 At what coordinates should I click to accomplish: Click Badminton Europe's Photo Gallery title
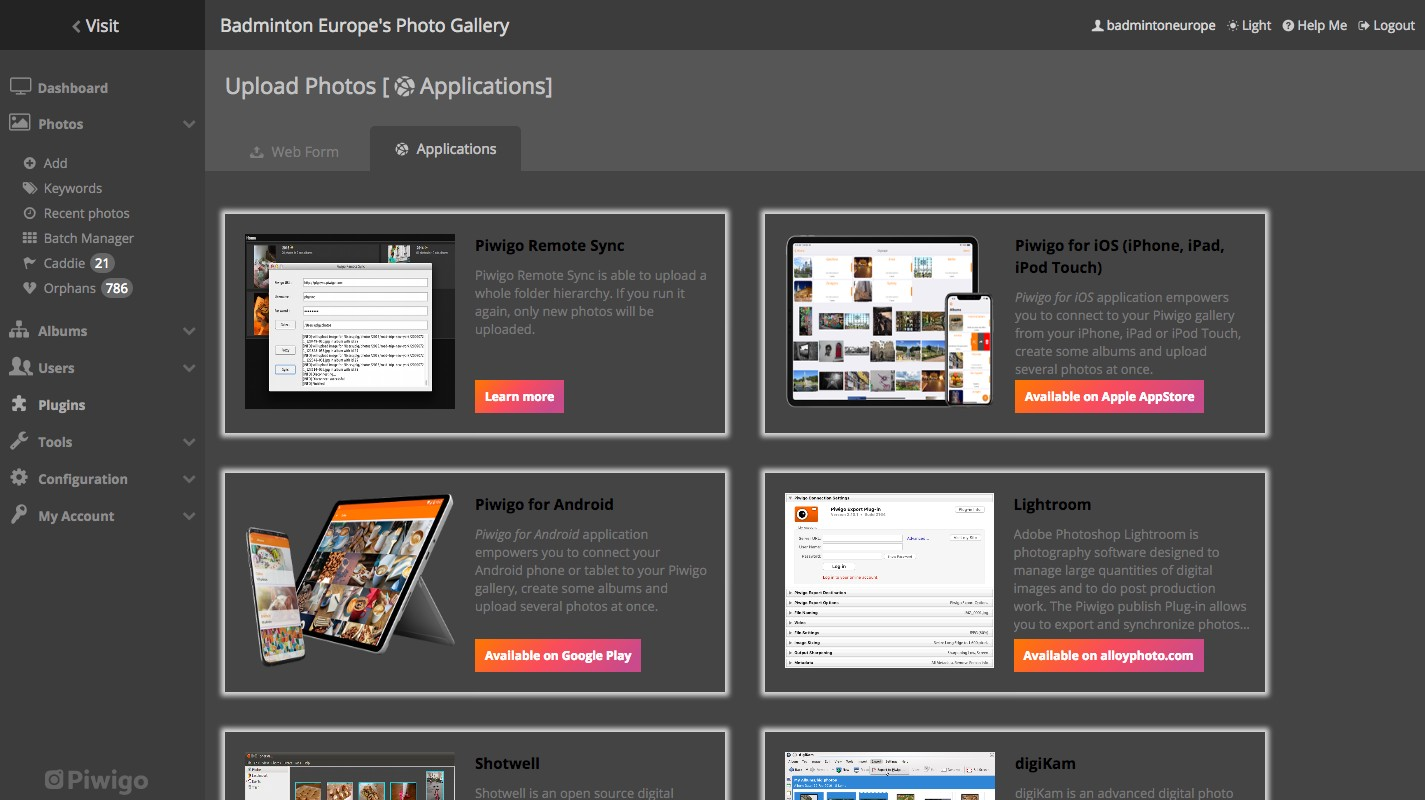tap(364, 25)
